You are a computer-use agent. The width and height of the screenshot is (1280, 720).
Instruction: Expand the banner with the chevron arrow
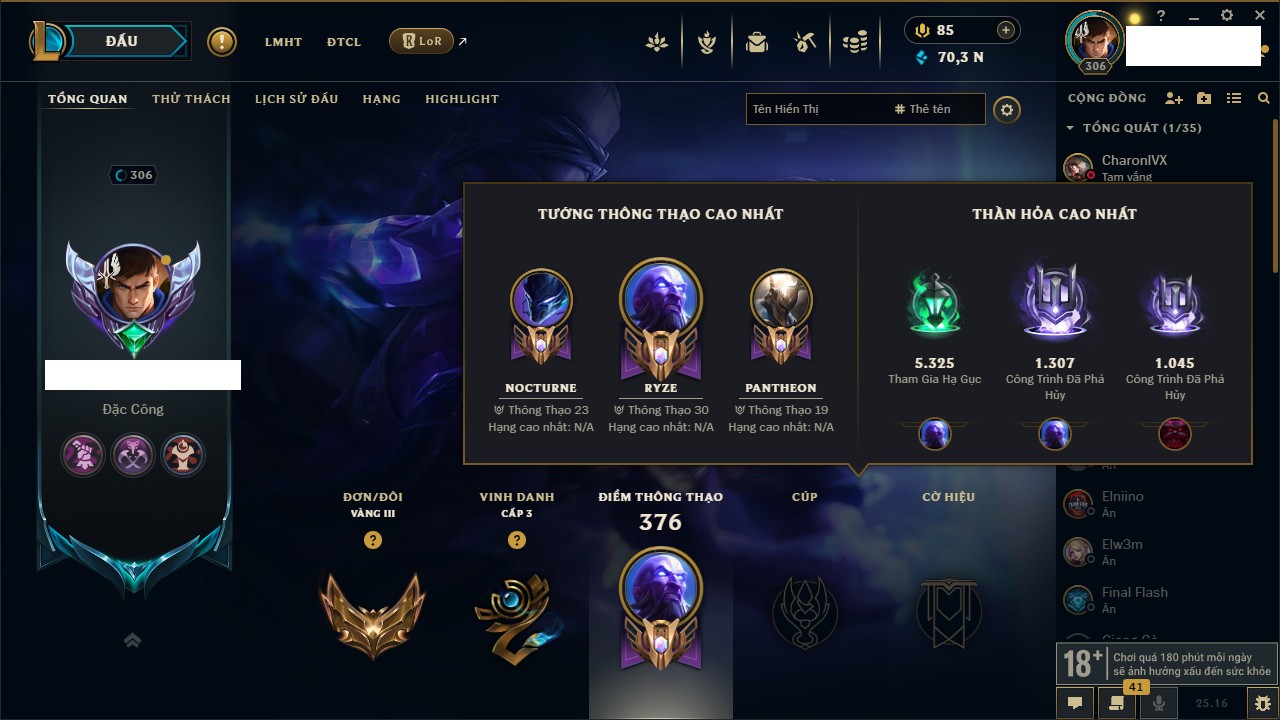point(133,641)
